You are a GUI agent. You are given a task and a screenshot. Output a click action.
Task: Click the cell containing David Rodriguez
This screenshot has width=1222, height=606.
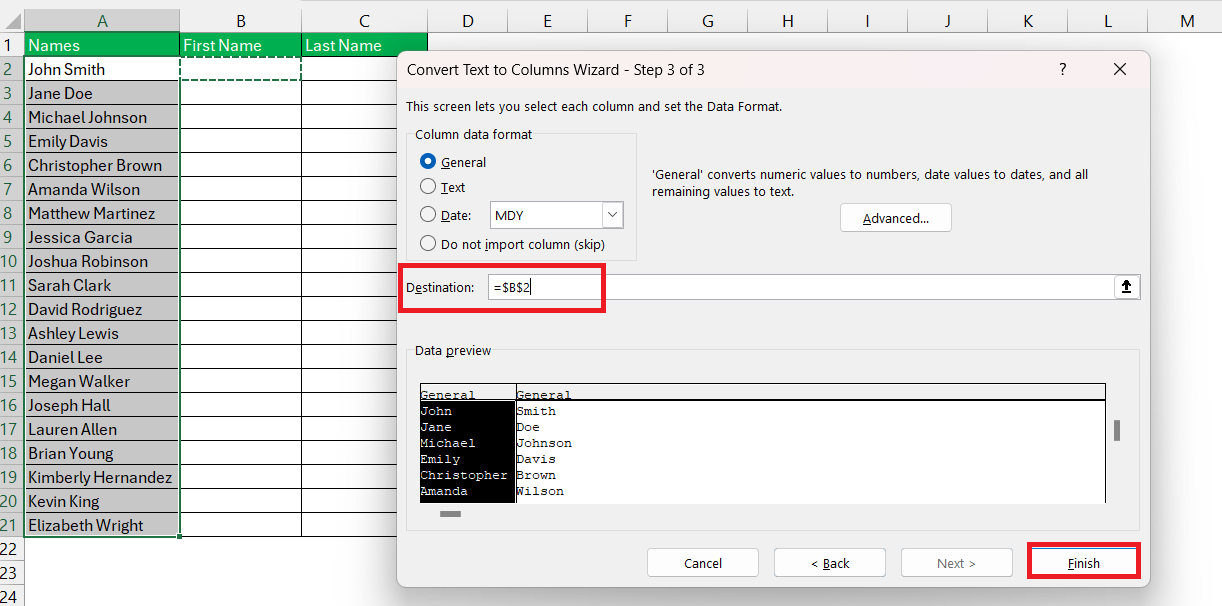(102, 309)
